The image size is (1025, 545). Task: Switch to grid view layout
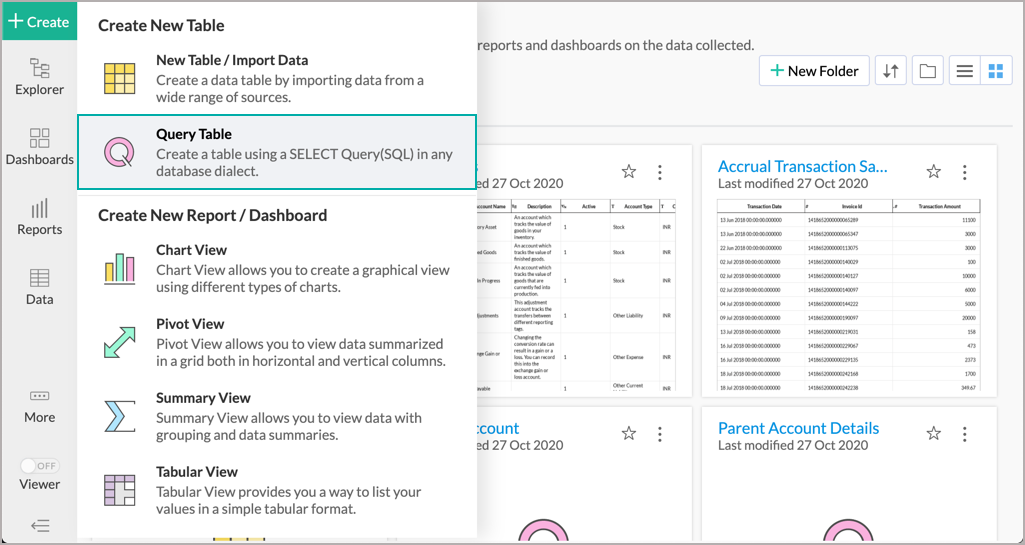tap(995, 71)
